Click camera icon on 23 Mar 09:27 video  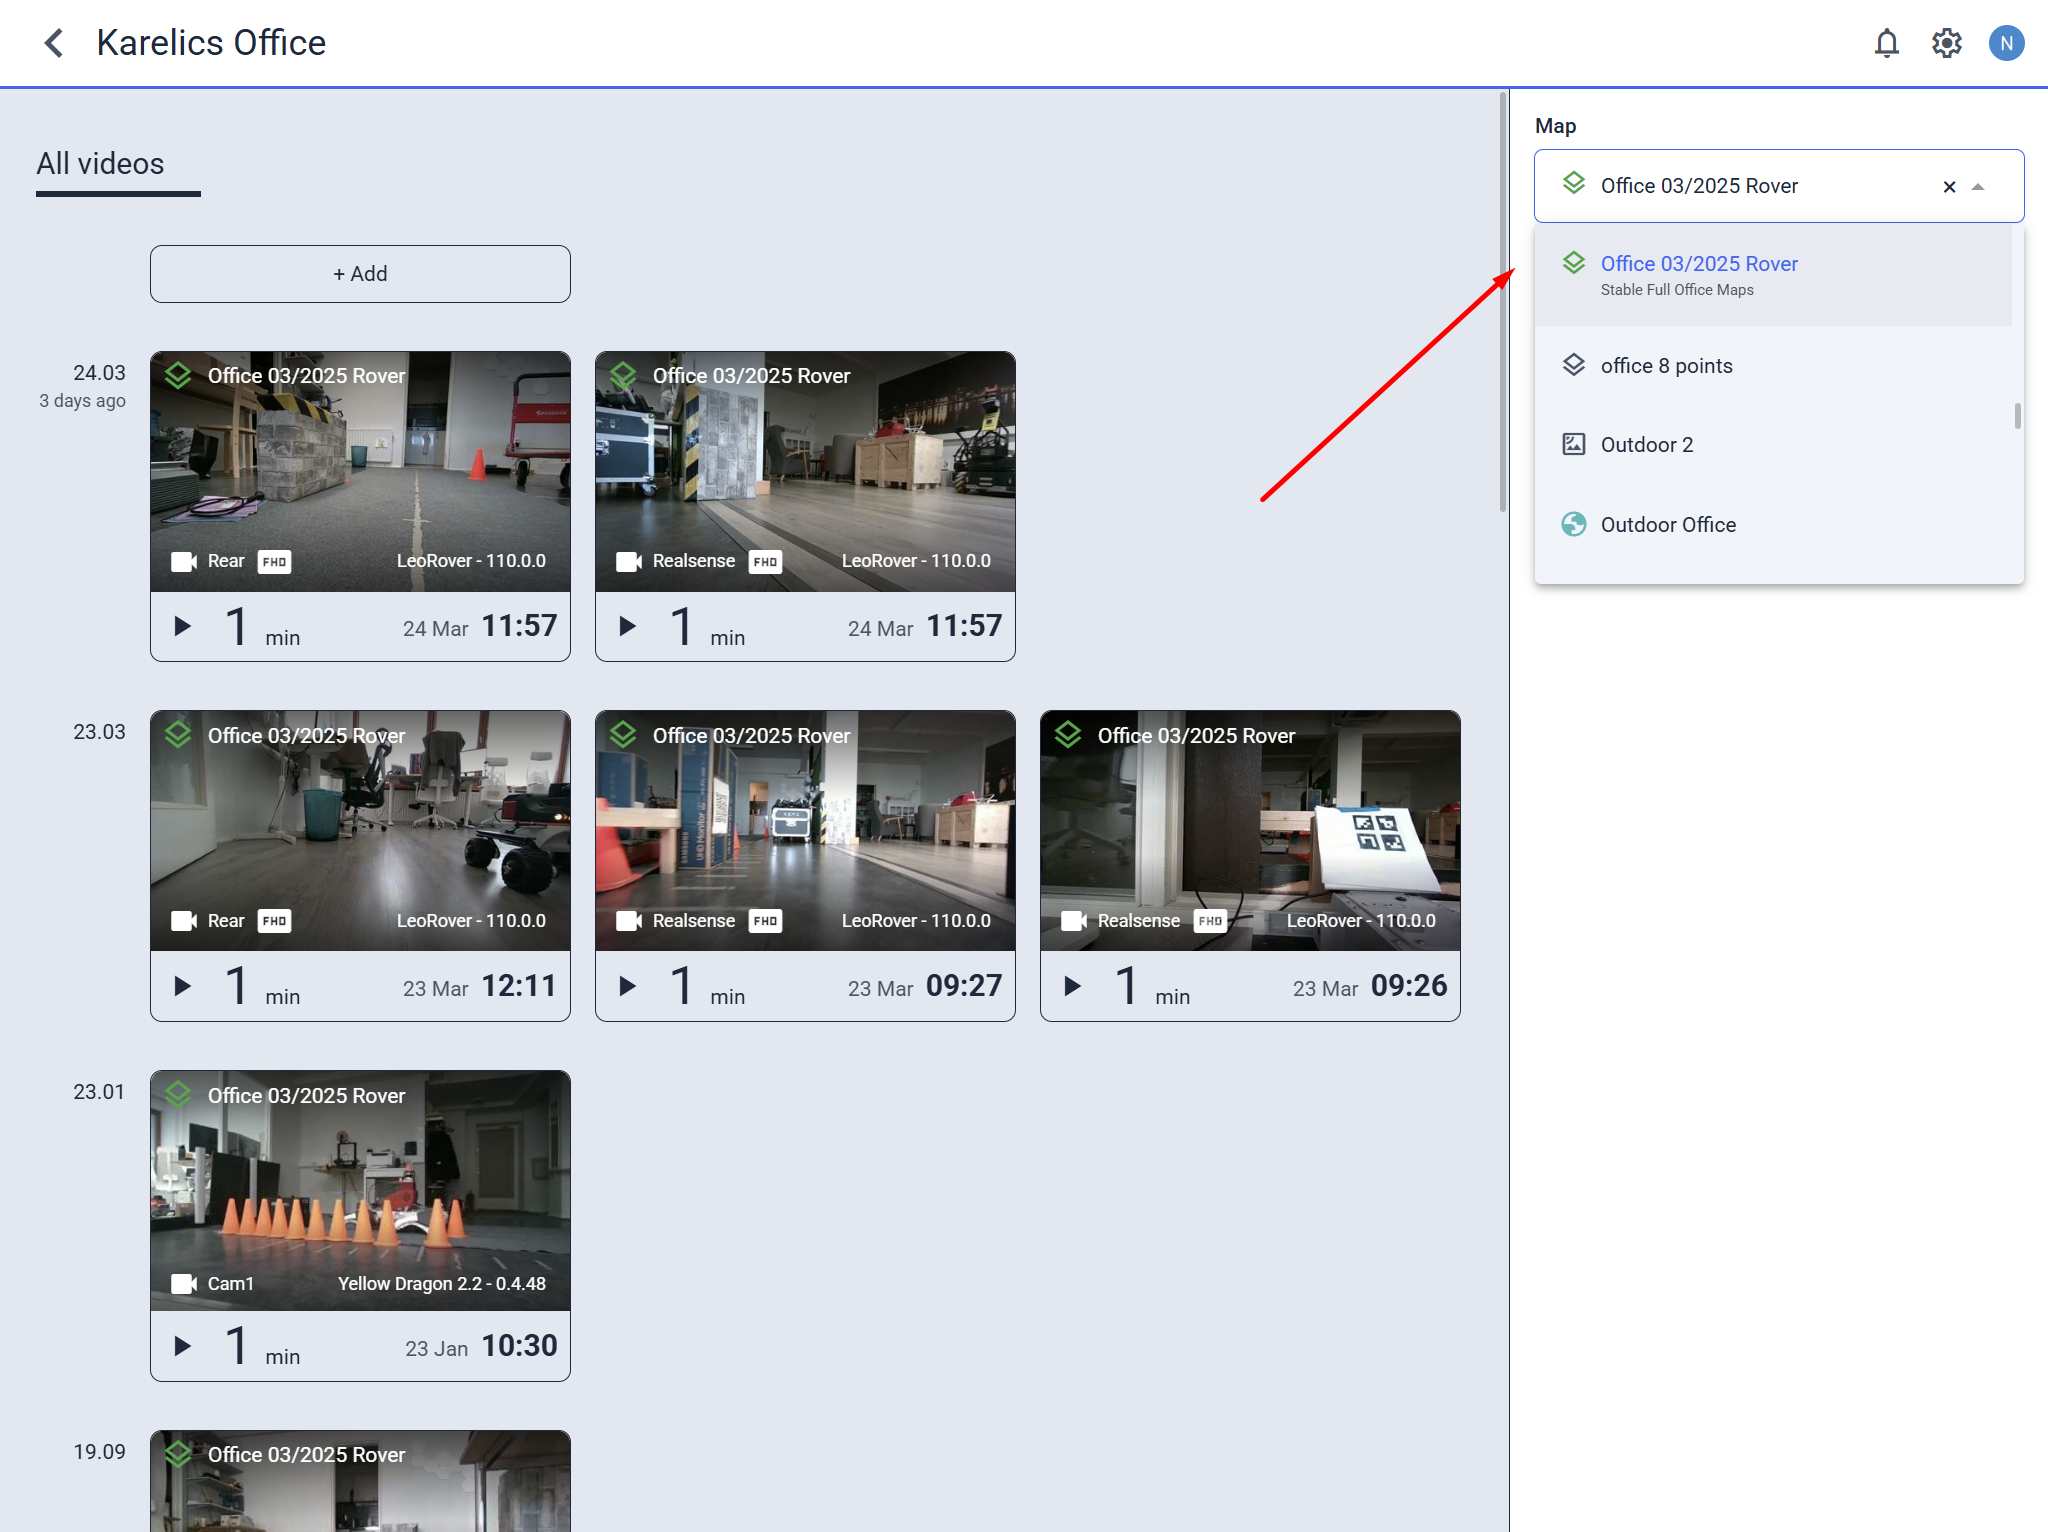click(x=628, y=921)
